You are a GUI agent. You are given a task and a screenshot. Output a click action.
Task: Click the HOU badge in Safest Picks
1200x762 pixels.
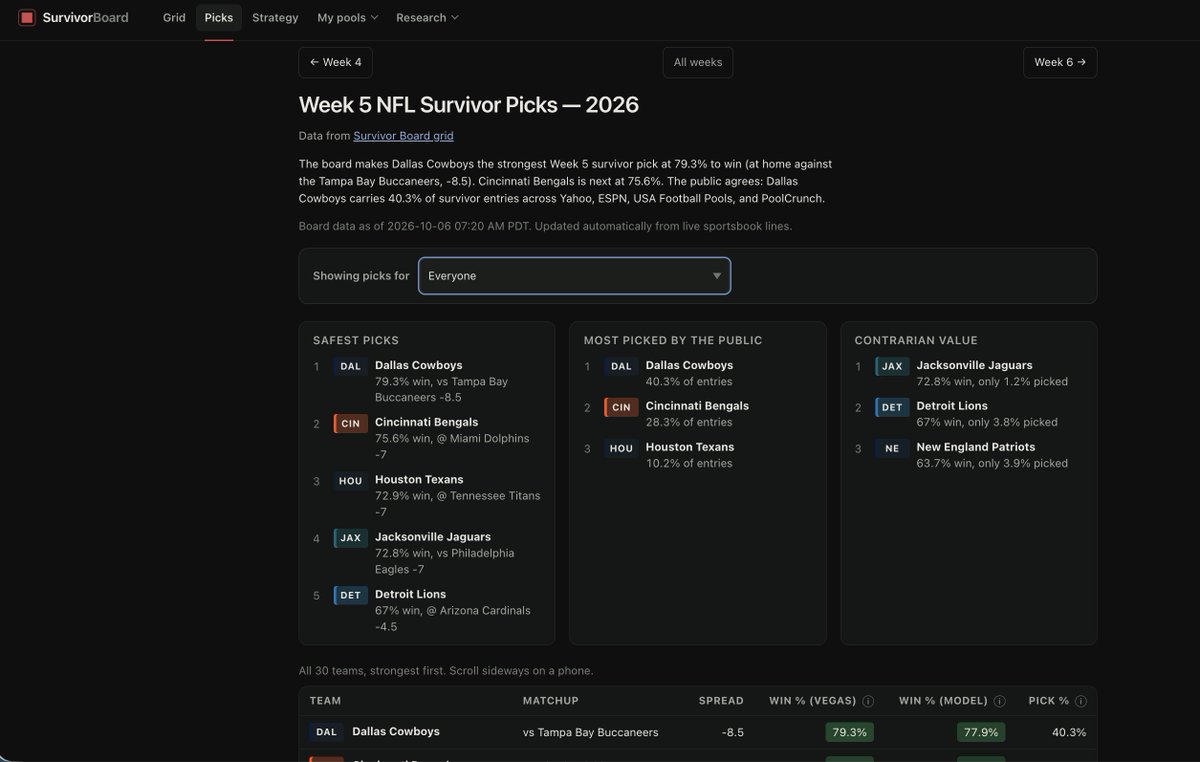[350, 481]
